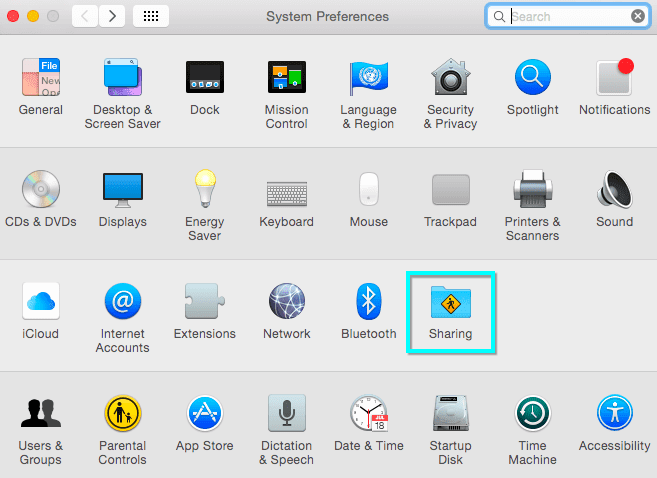This screenshot has width=657, height=478.
Task: Click the magnifying glass in search field
Action: point(499,16)
